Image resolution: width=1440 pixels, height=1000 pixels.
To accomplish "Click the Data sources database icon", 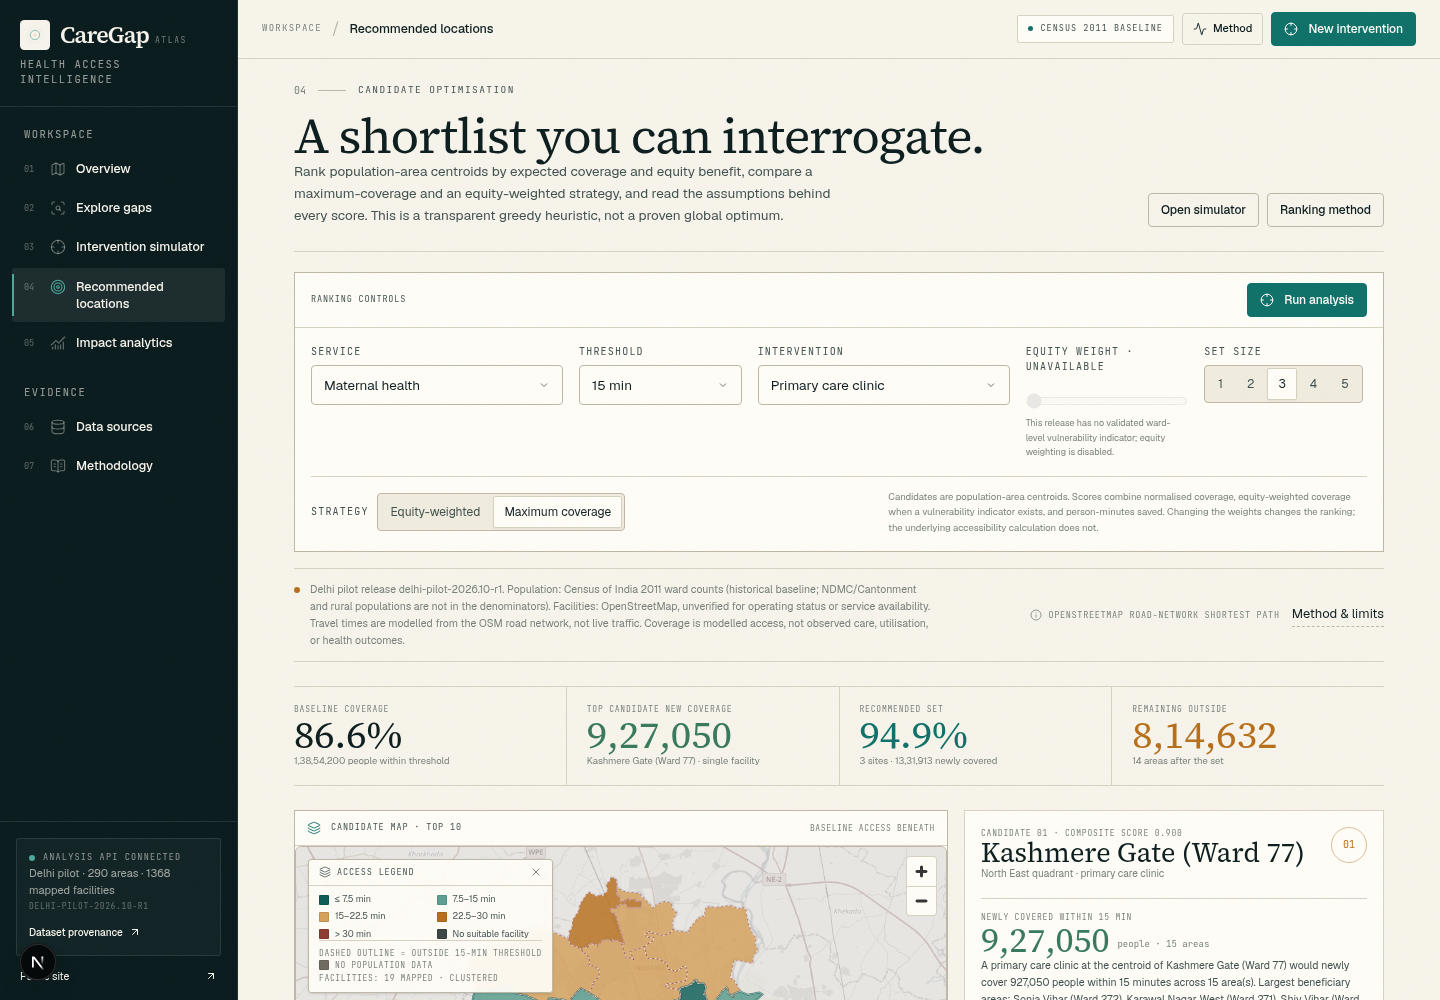I will click(x=58, y=427).
